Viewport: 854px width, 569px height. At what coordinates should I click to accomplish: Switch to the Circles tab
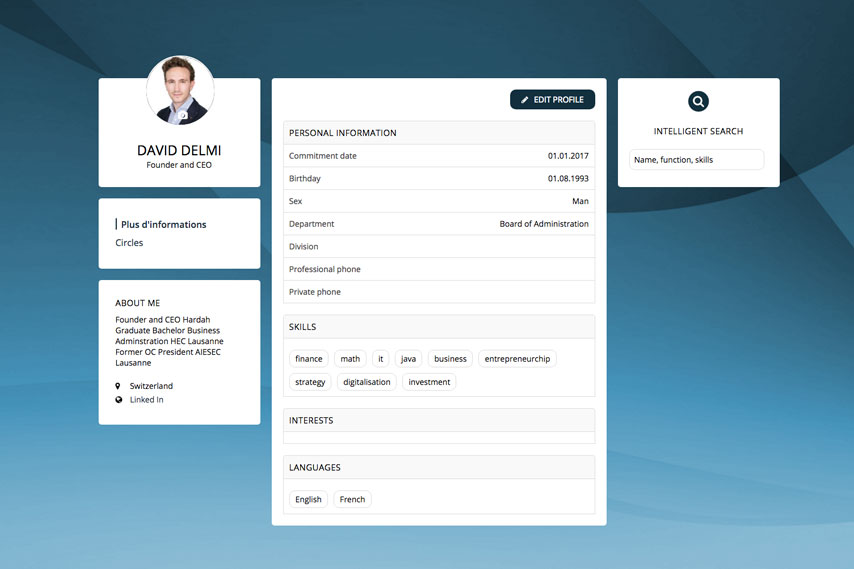pos(129,243)
